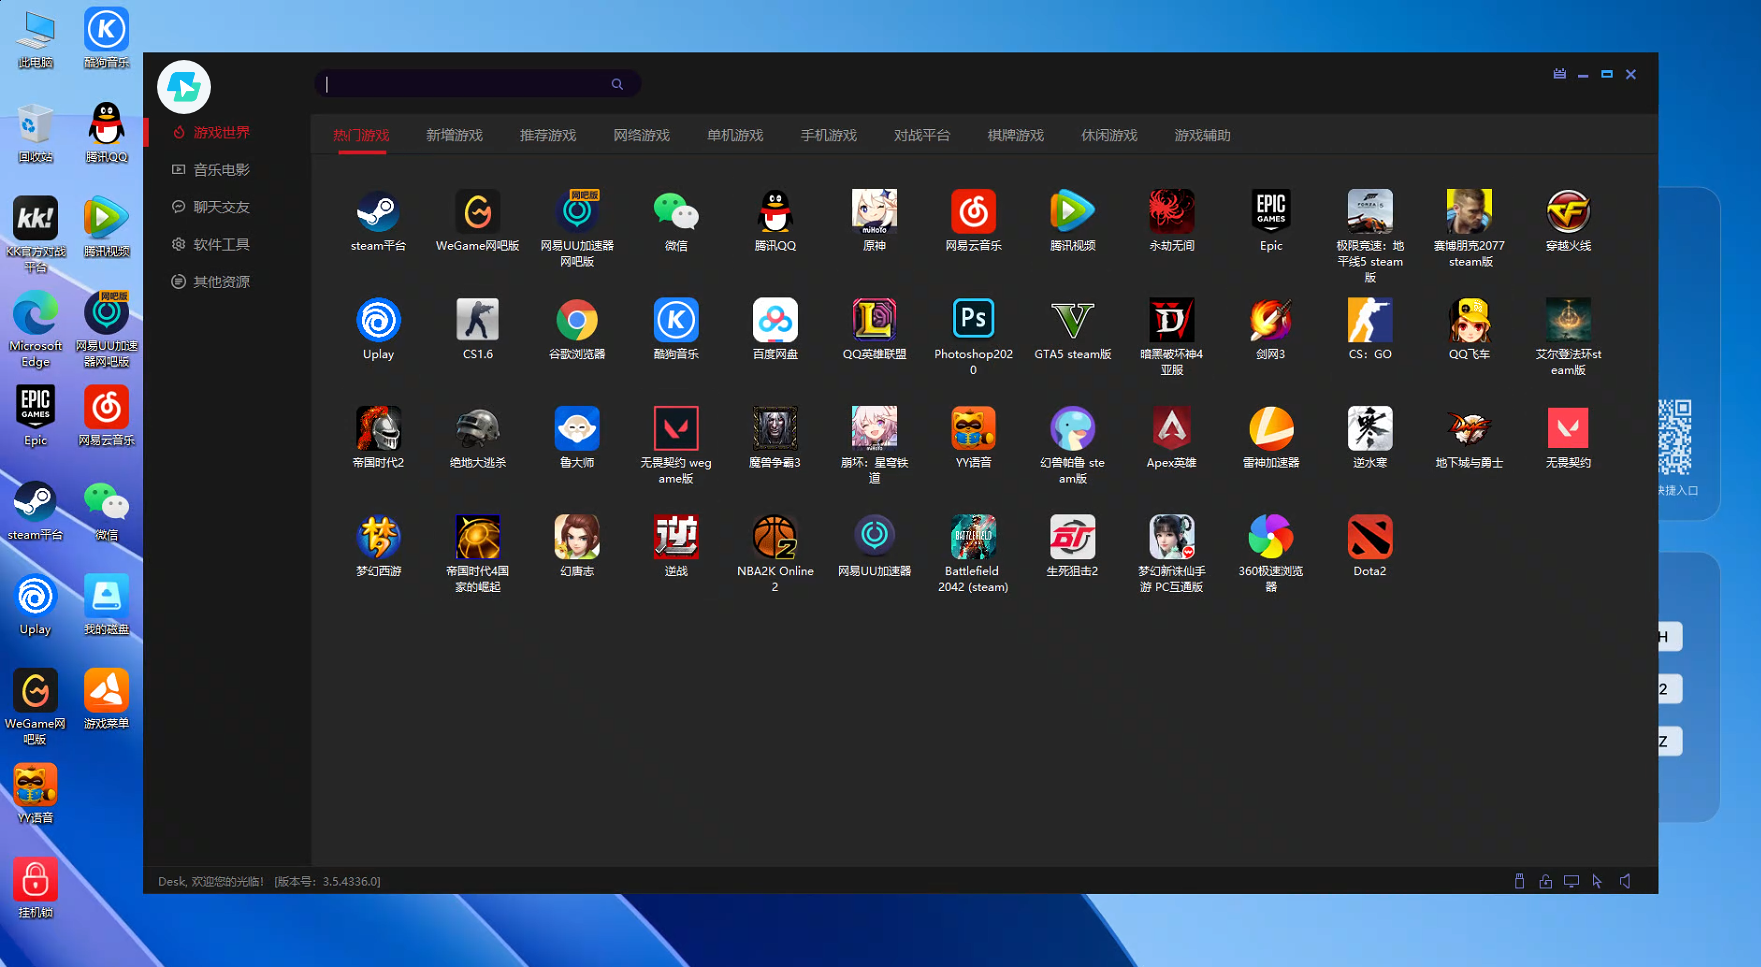Switch to 新增游戏 tab
The height and width of the screenshot is (967, 1761).
pyautogui.click(x=454, y=135)
